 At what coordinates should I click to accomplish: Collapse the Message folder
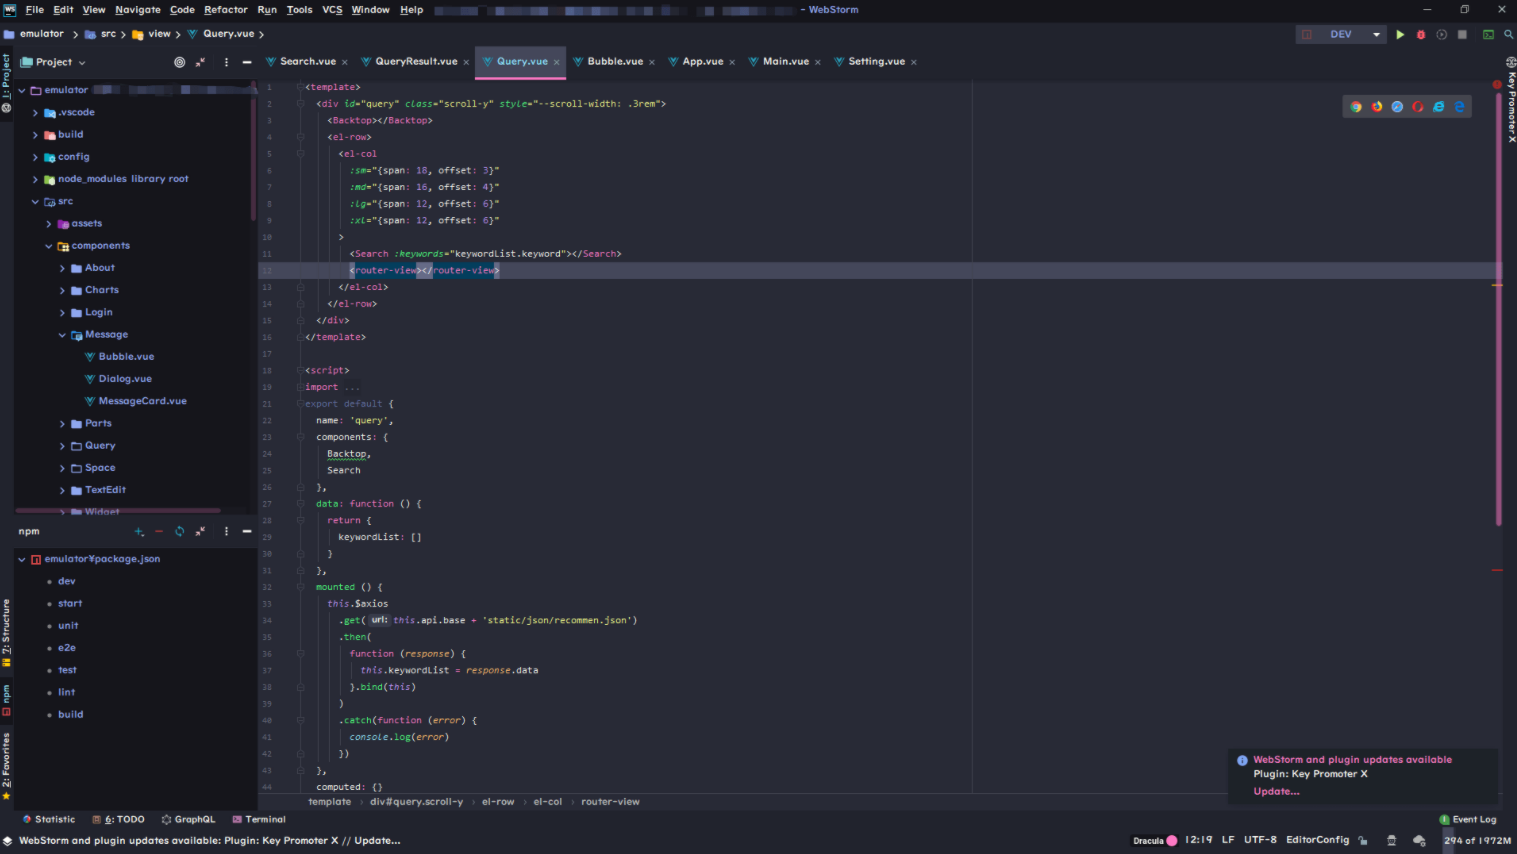pyautogui.click(x=62, y=335)
